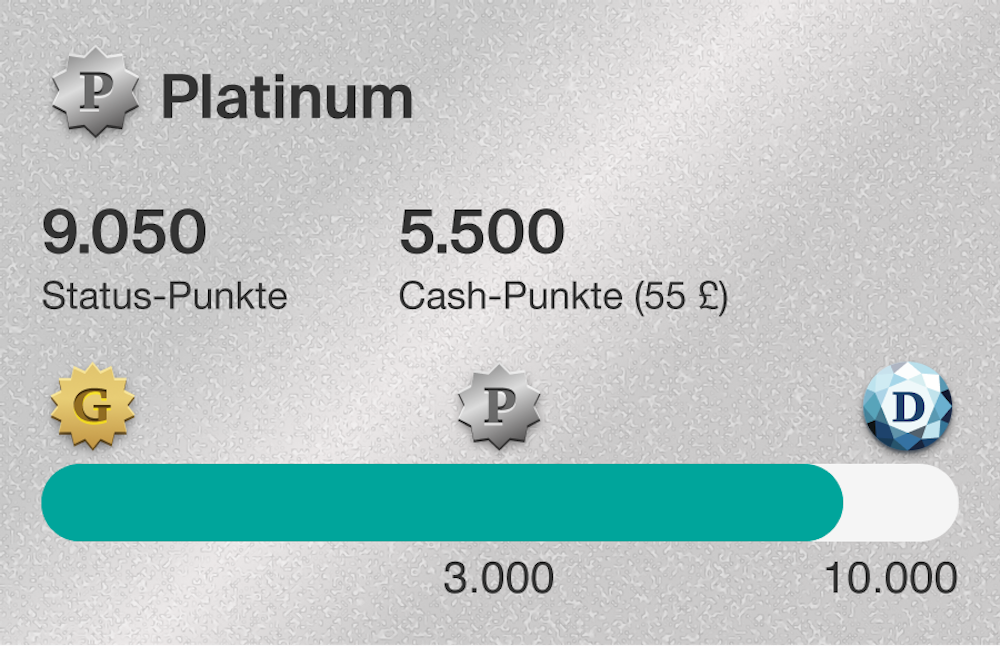Click the teal filled part of progress bar
Image resolution: width=1000 pixels, height=646 pixels.
[440, 502]
